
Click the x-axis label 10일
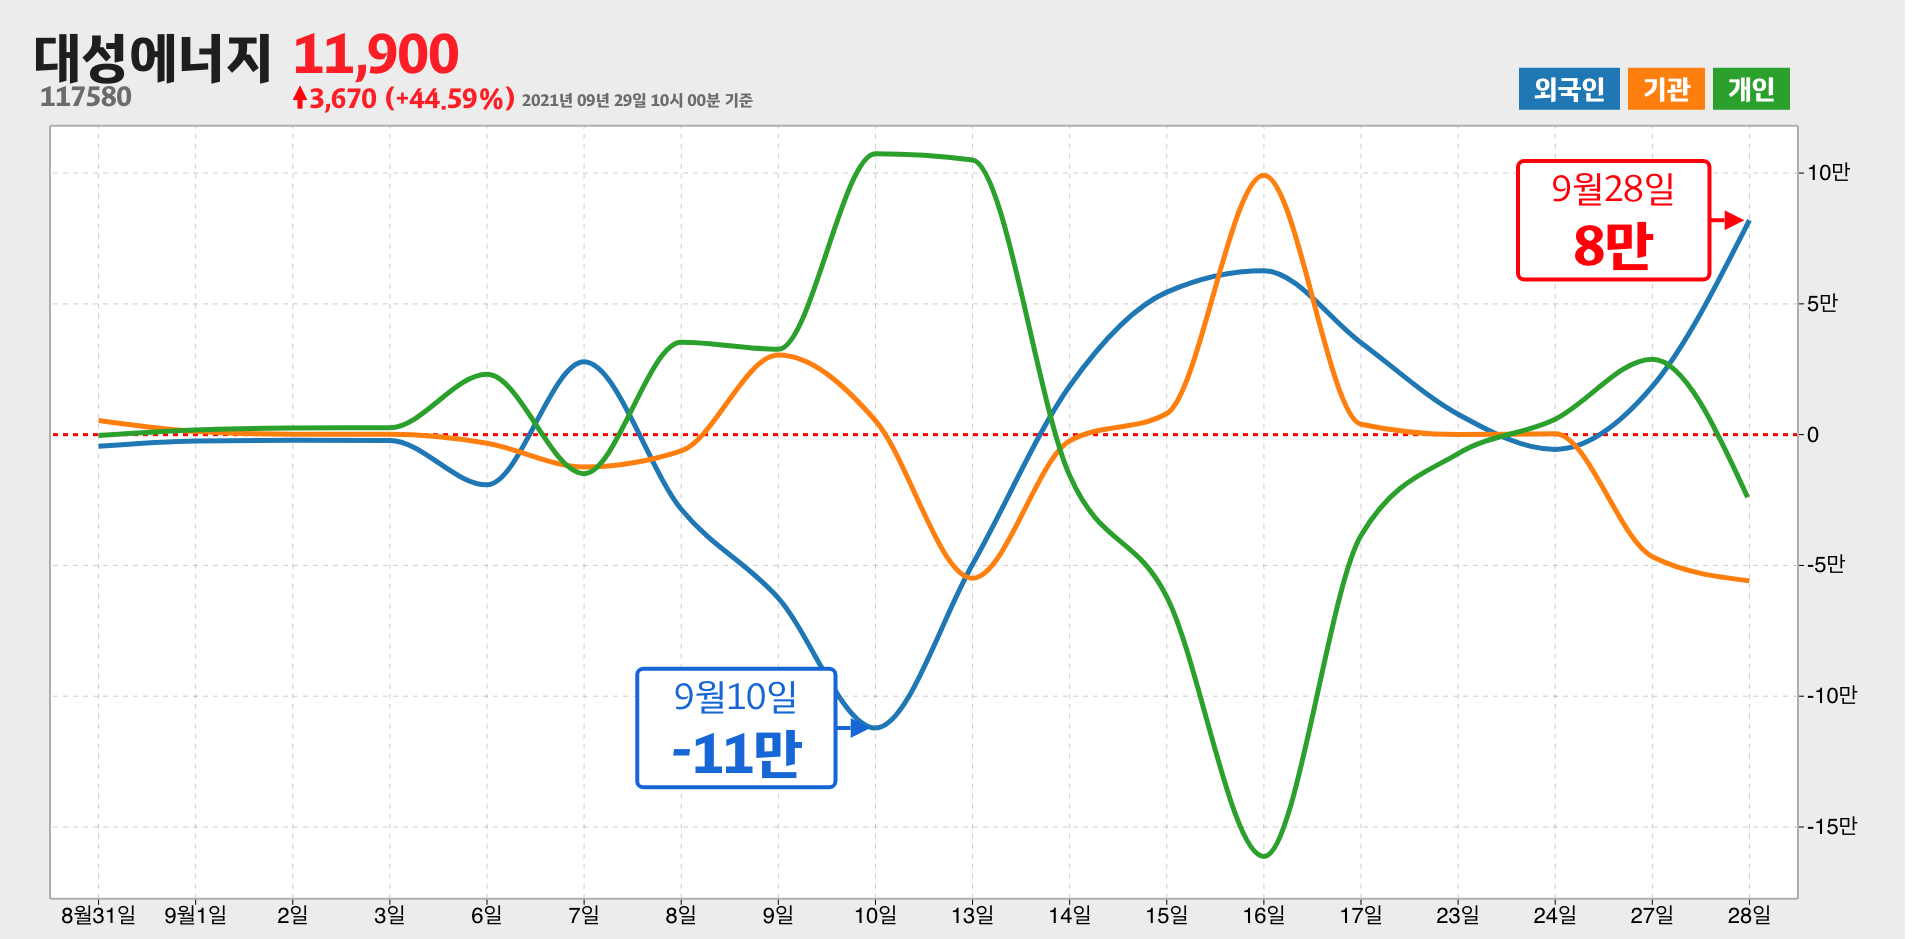coord(875,915)
